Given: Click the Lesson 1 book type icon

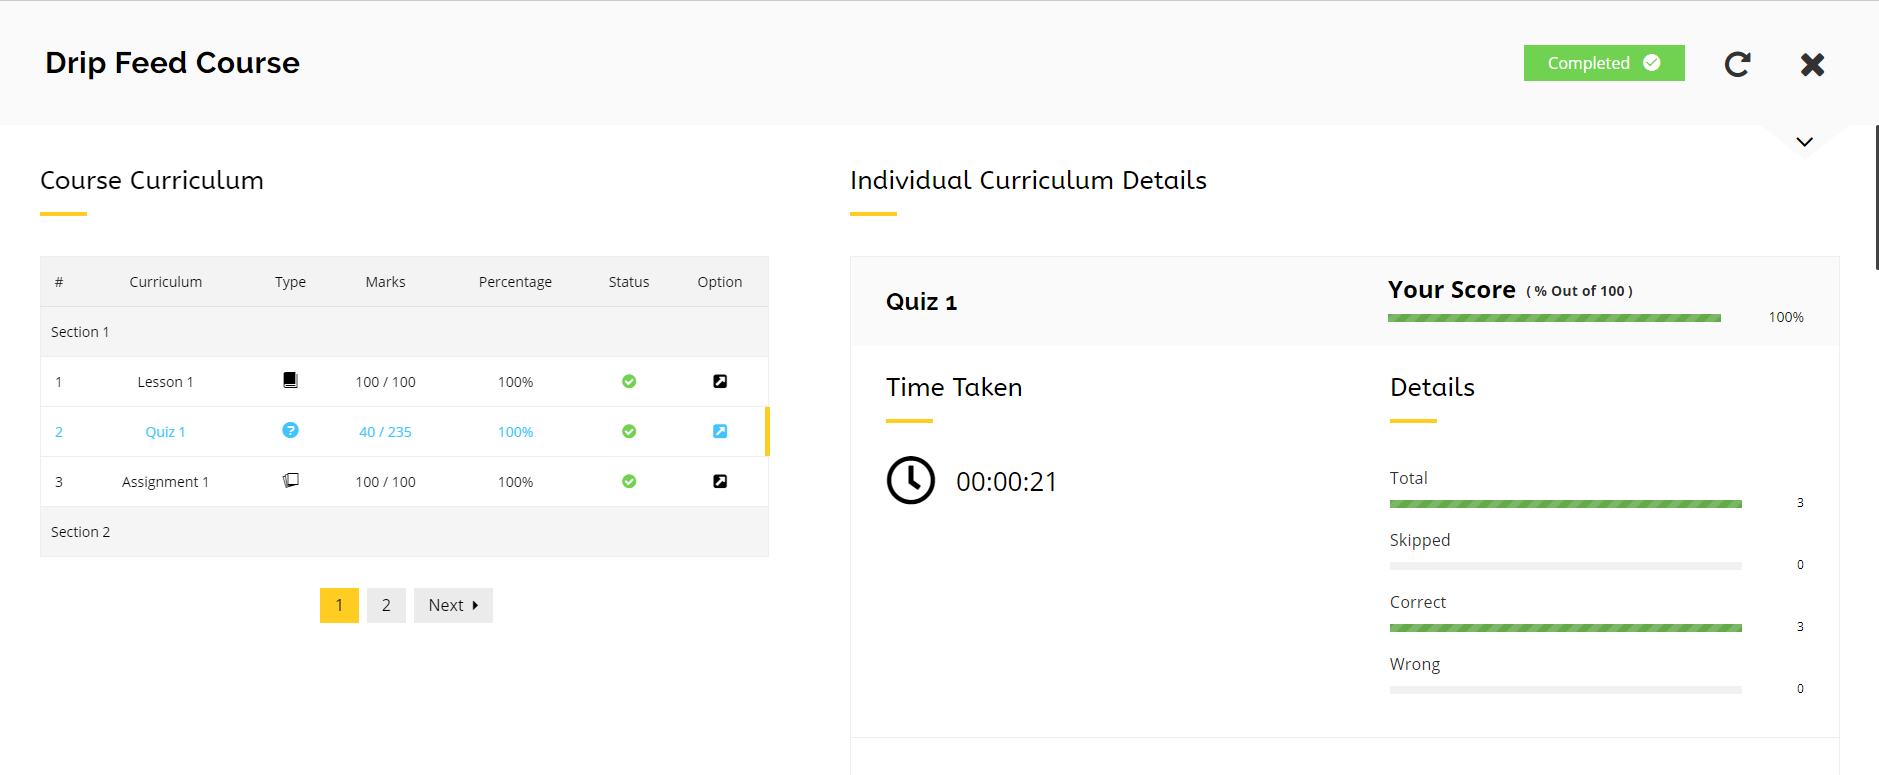Looking at the screenshot, I should coord(290,380).
